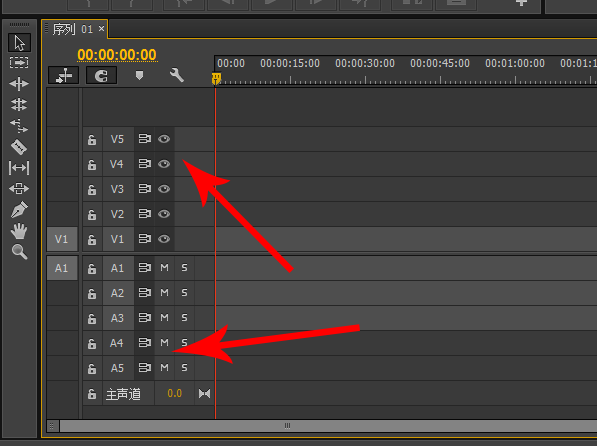Open timeline display settings wrench
The image size is (597, 446).
pos(177,75)
